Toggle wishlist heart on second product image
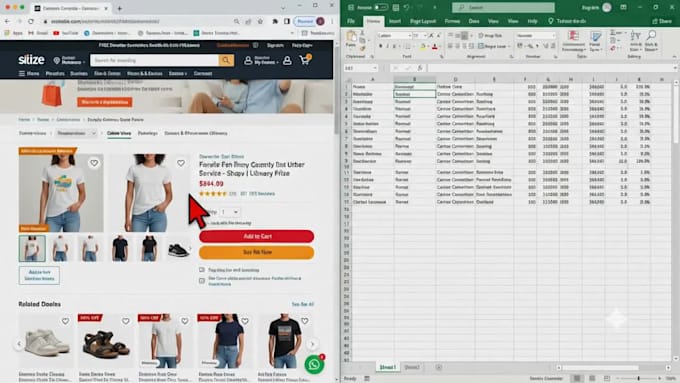 [181, 163]
